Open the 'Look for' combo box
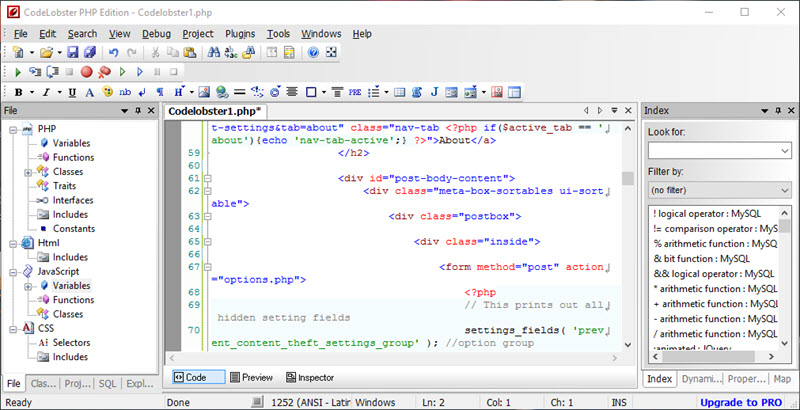800x410 pixels. click(785, 150)
